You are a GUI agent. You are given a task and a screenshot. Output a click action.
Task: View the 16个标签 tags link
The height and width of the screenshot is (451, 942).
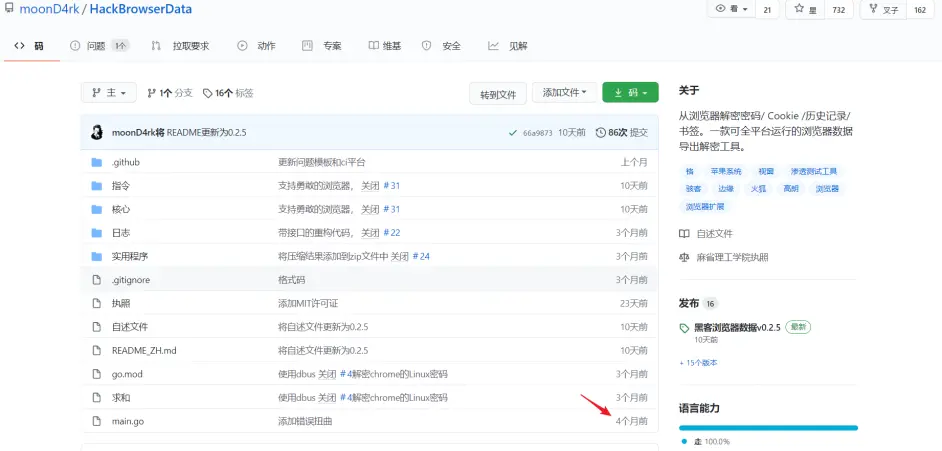(228, 93)
